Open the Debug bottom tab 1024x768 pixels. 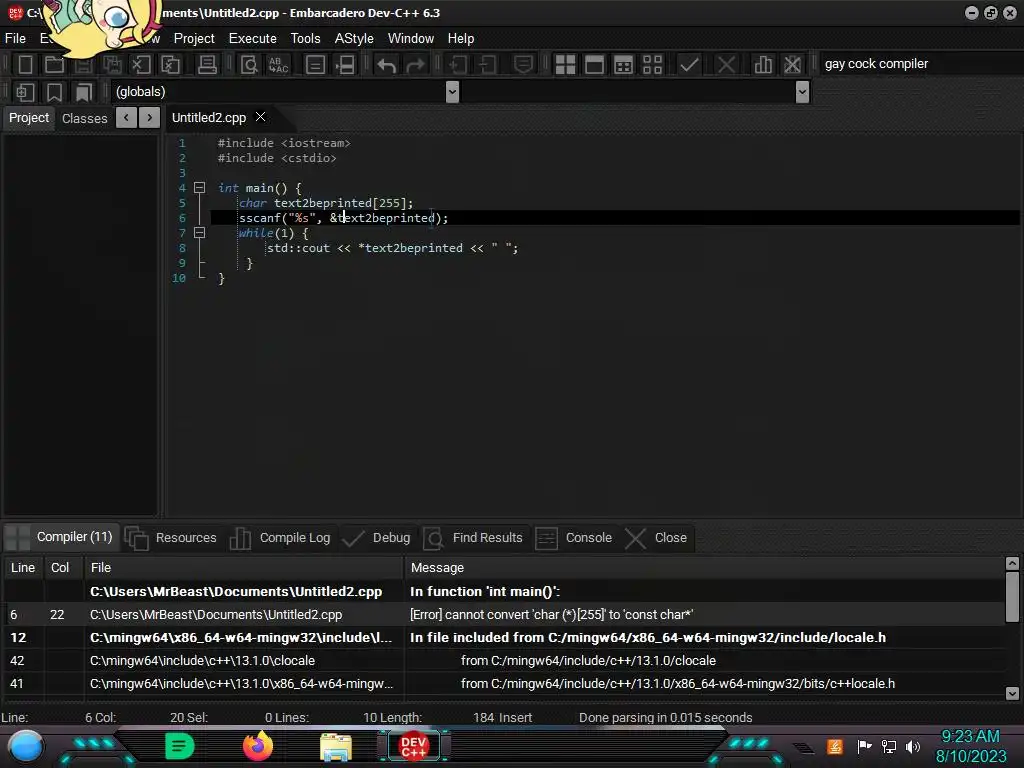377,537
